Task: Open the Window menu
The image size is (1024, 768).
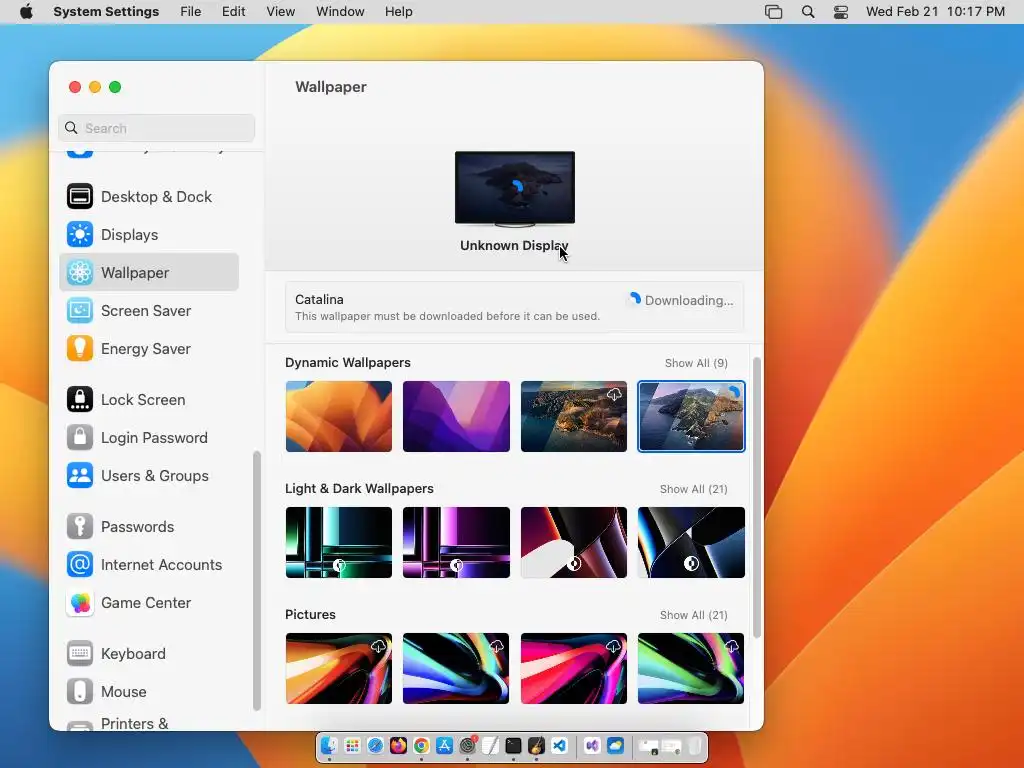Action: (x=340, y=12)
